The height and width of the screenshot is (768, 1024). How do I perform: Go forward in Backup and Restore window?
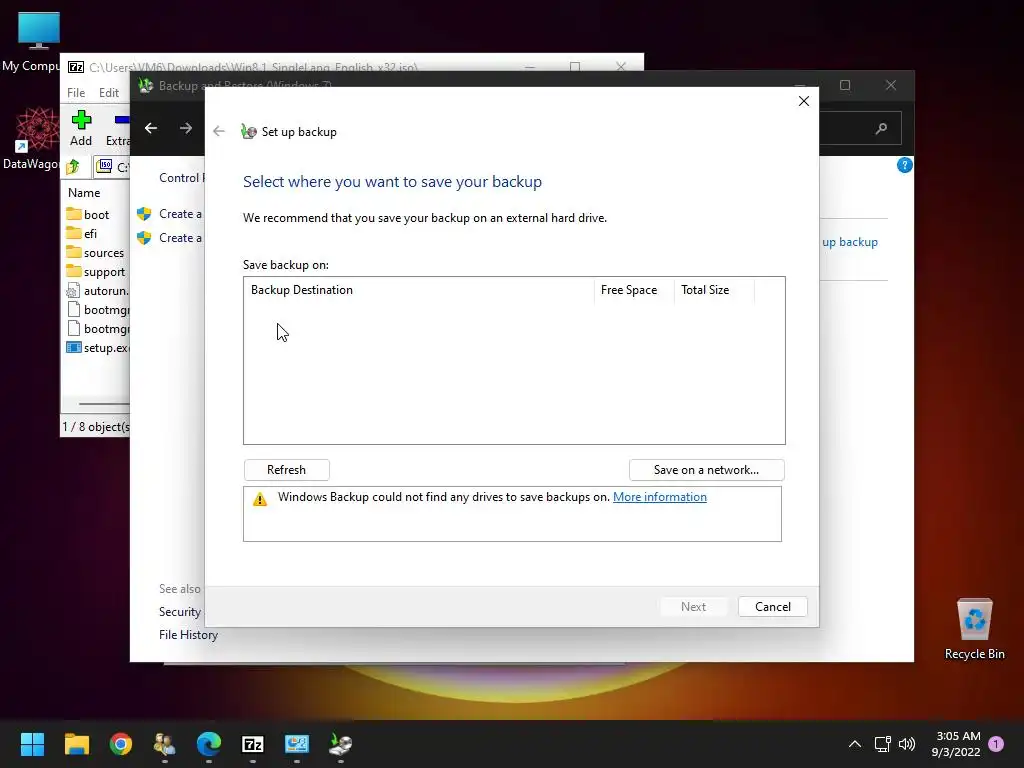tap(186, 128)
